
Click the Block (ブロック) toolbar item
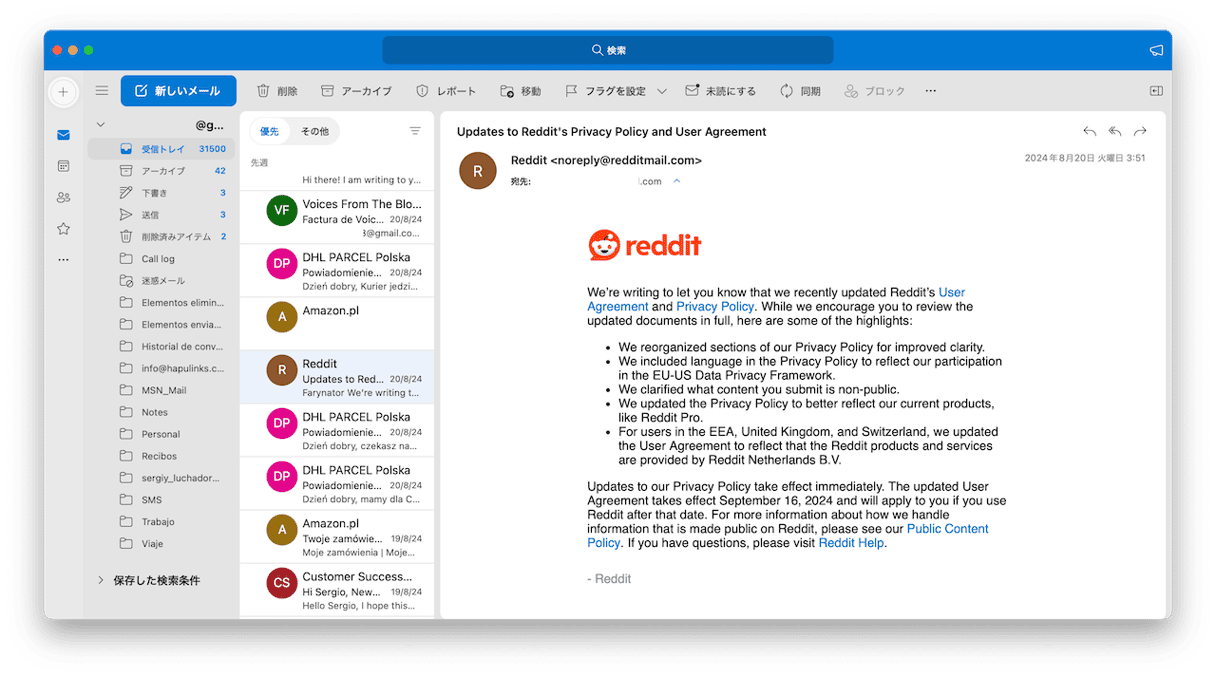tap(874, 91)
